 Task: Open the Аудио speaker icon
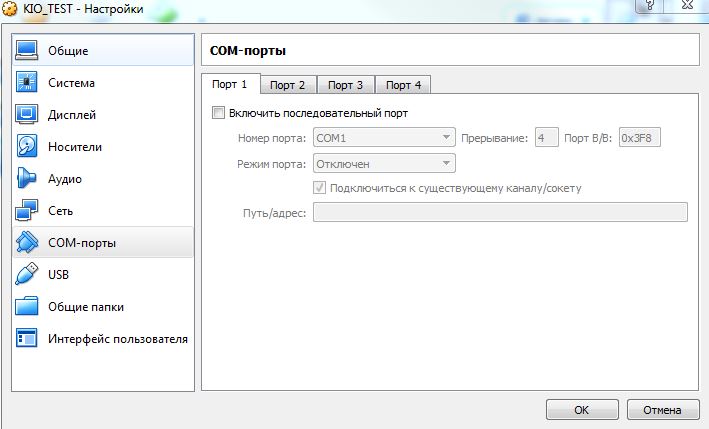coord(27,179)
